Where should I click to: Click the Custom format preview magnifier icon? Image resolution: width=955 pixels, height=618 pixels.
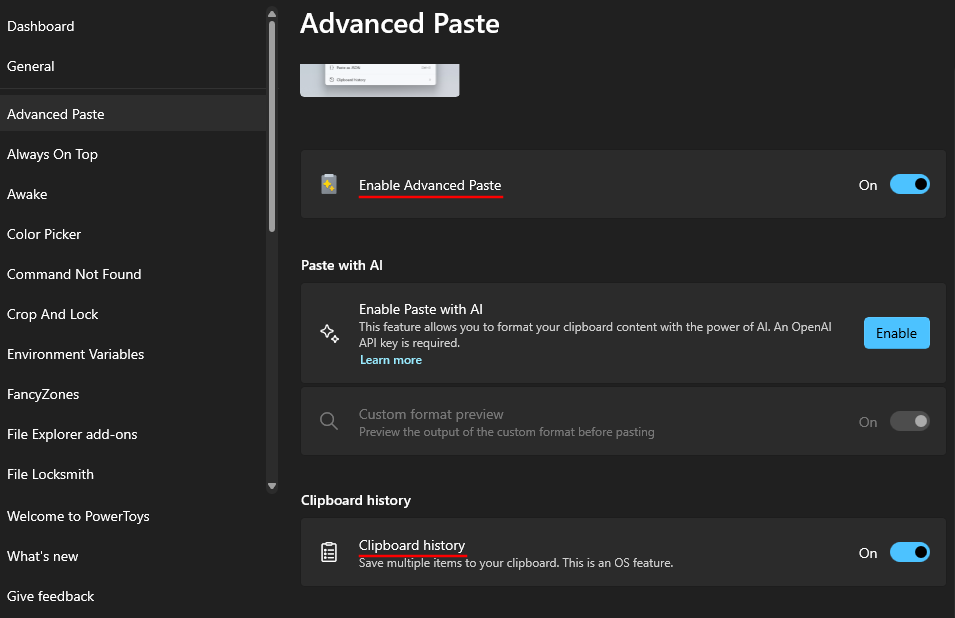pyautogui.click(x=329, y=421)
